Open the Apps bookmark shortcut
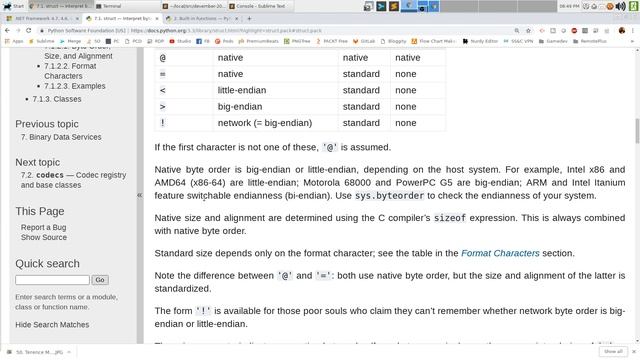 (14, 41)
